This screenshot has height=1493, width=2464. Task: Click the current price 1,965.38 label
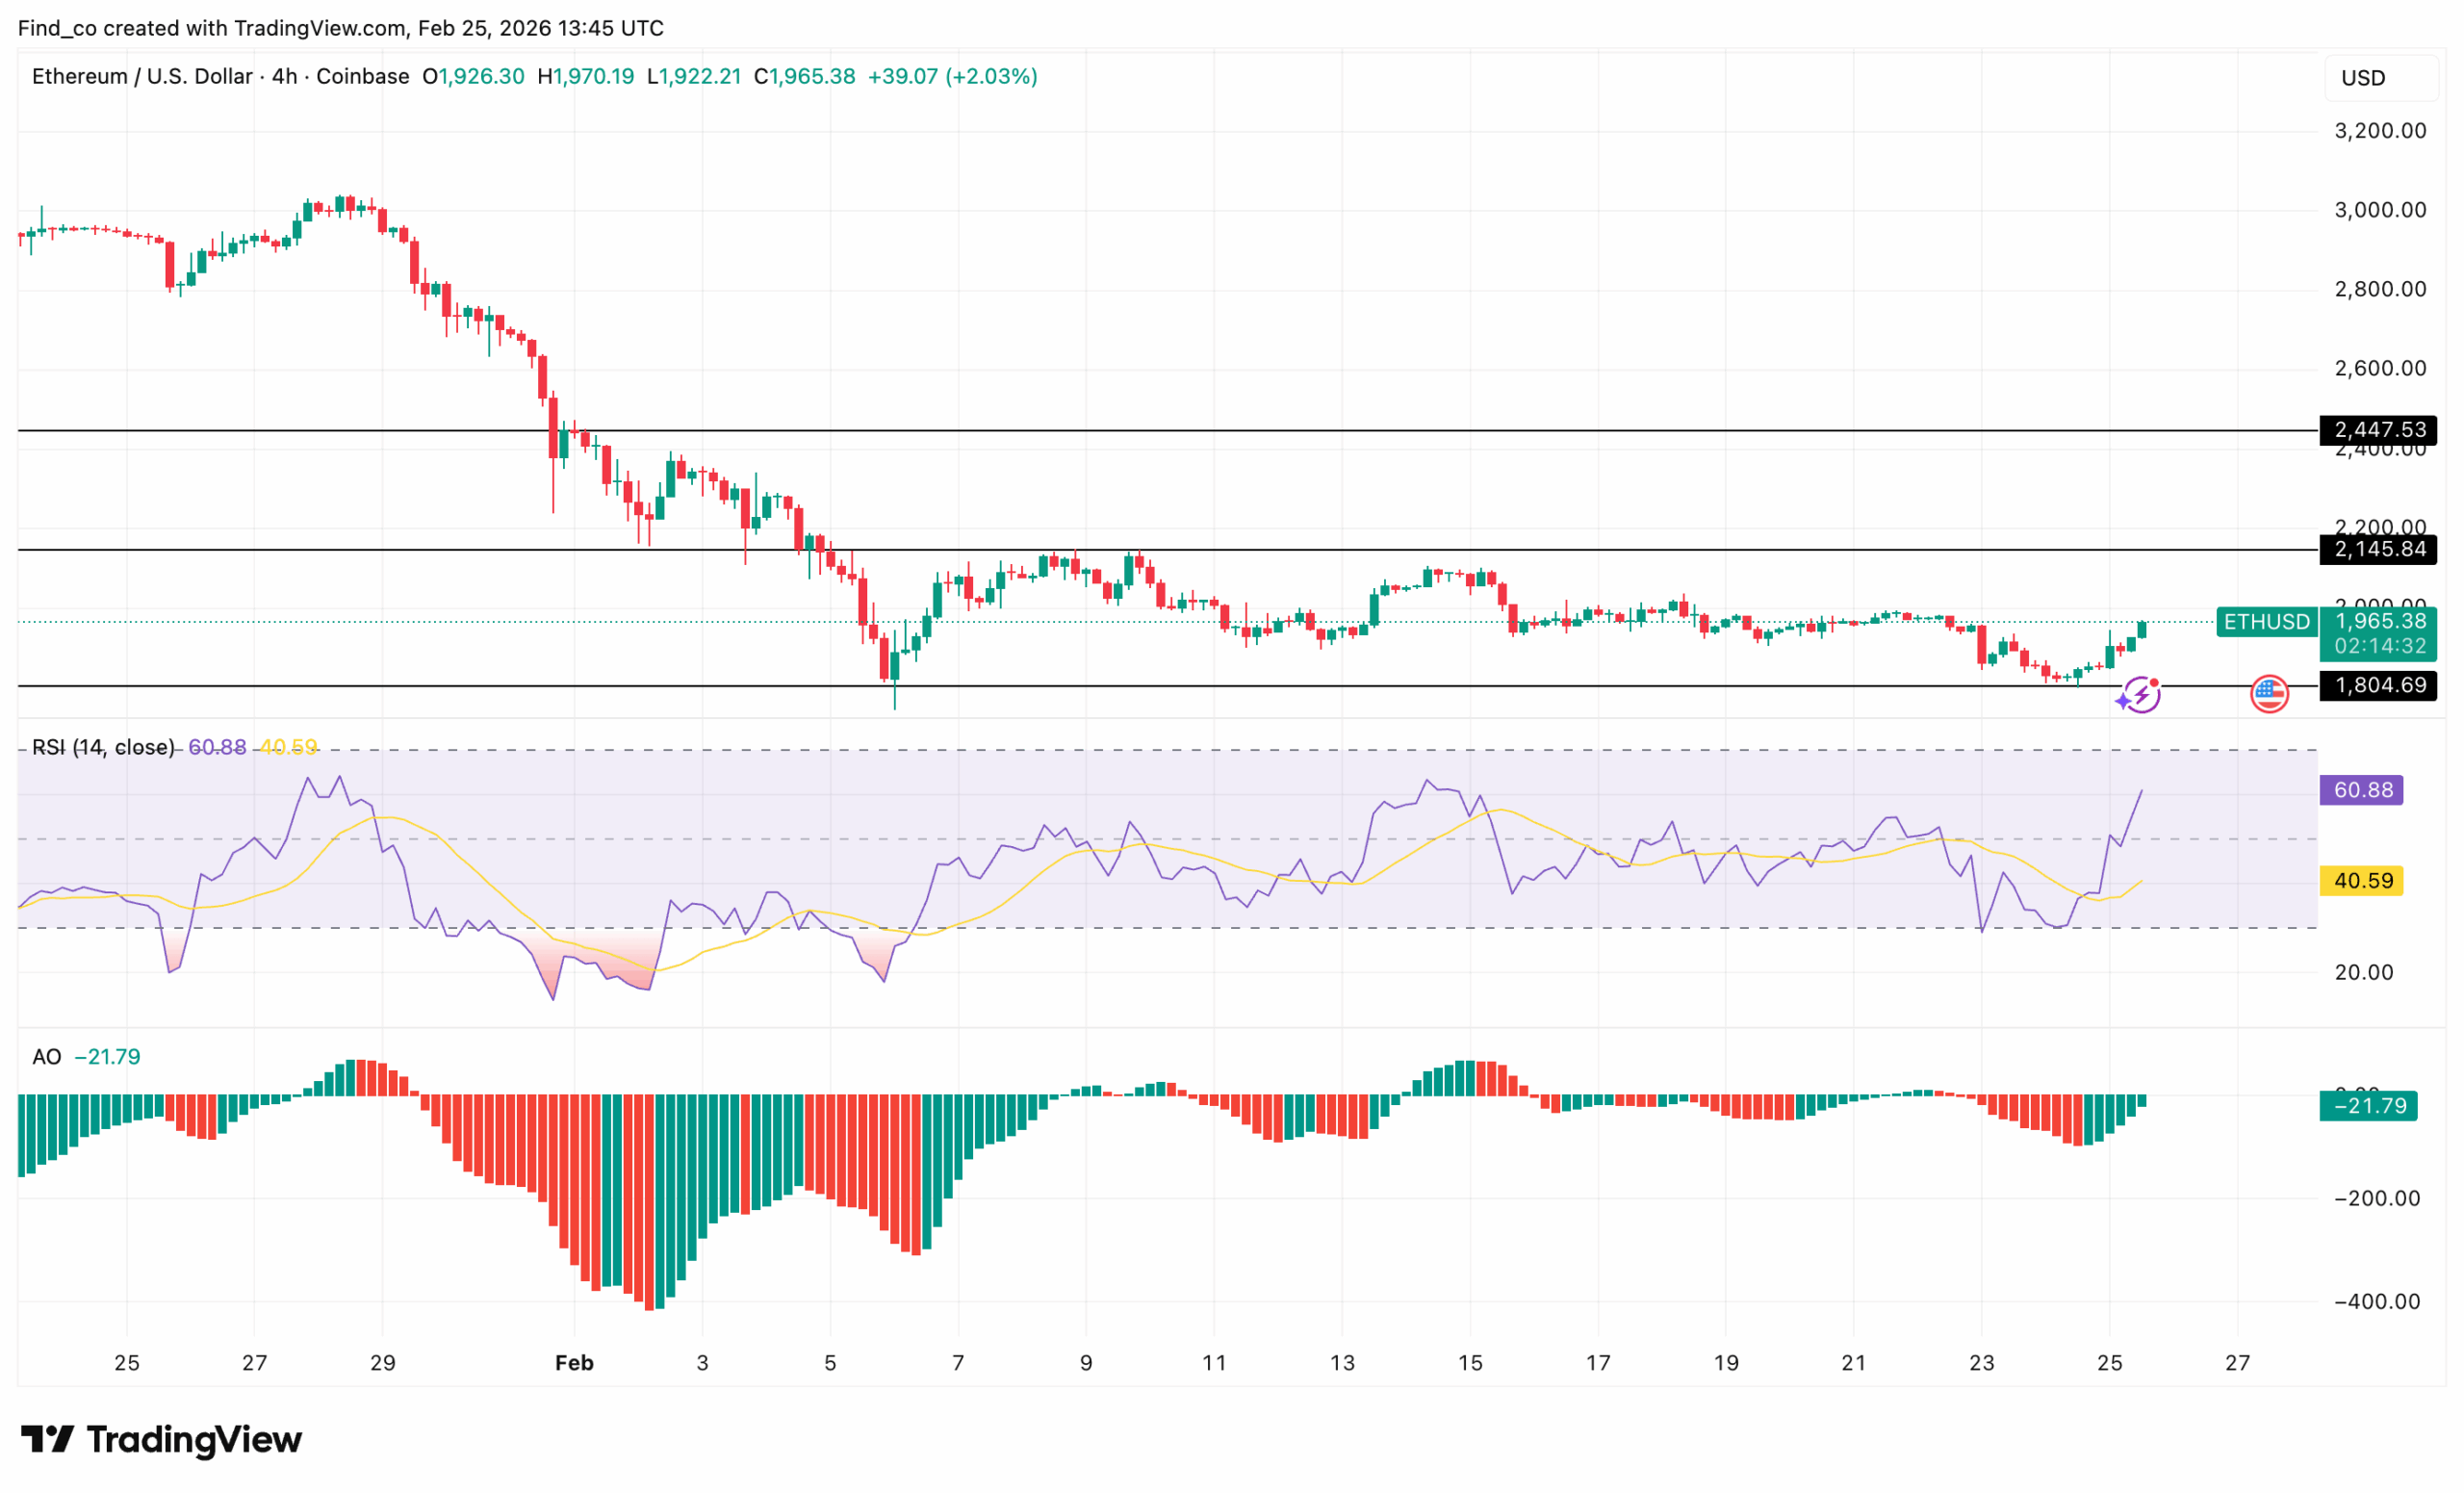click(x=2378, y=621)
